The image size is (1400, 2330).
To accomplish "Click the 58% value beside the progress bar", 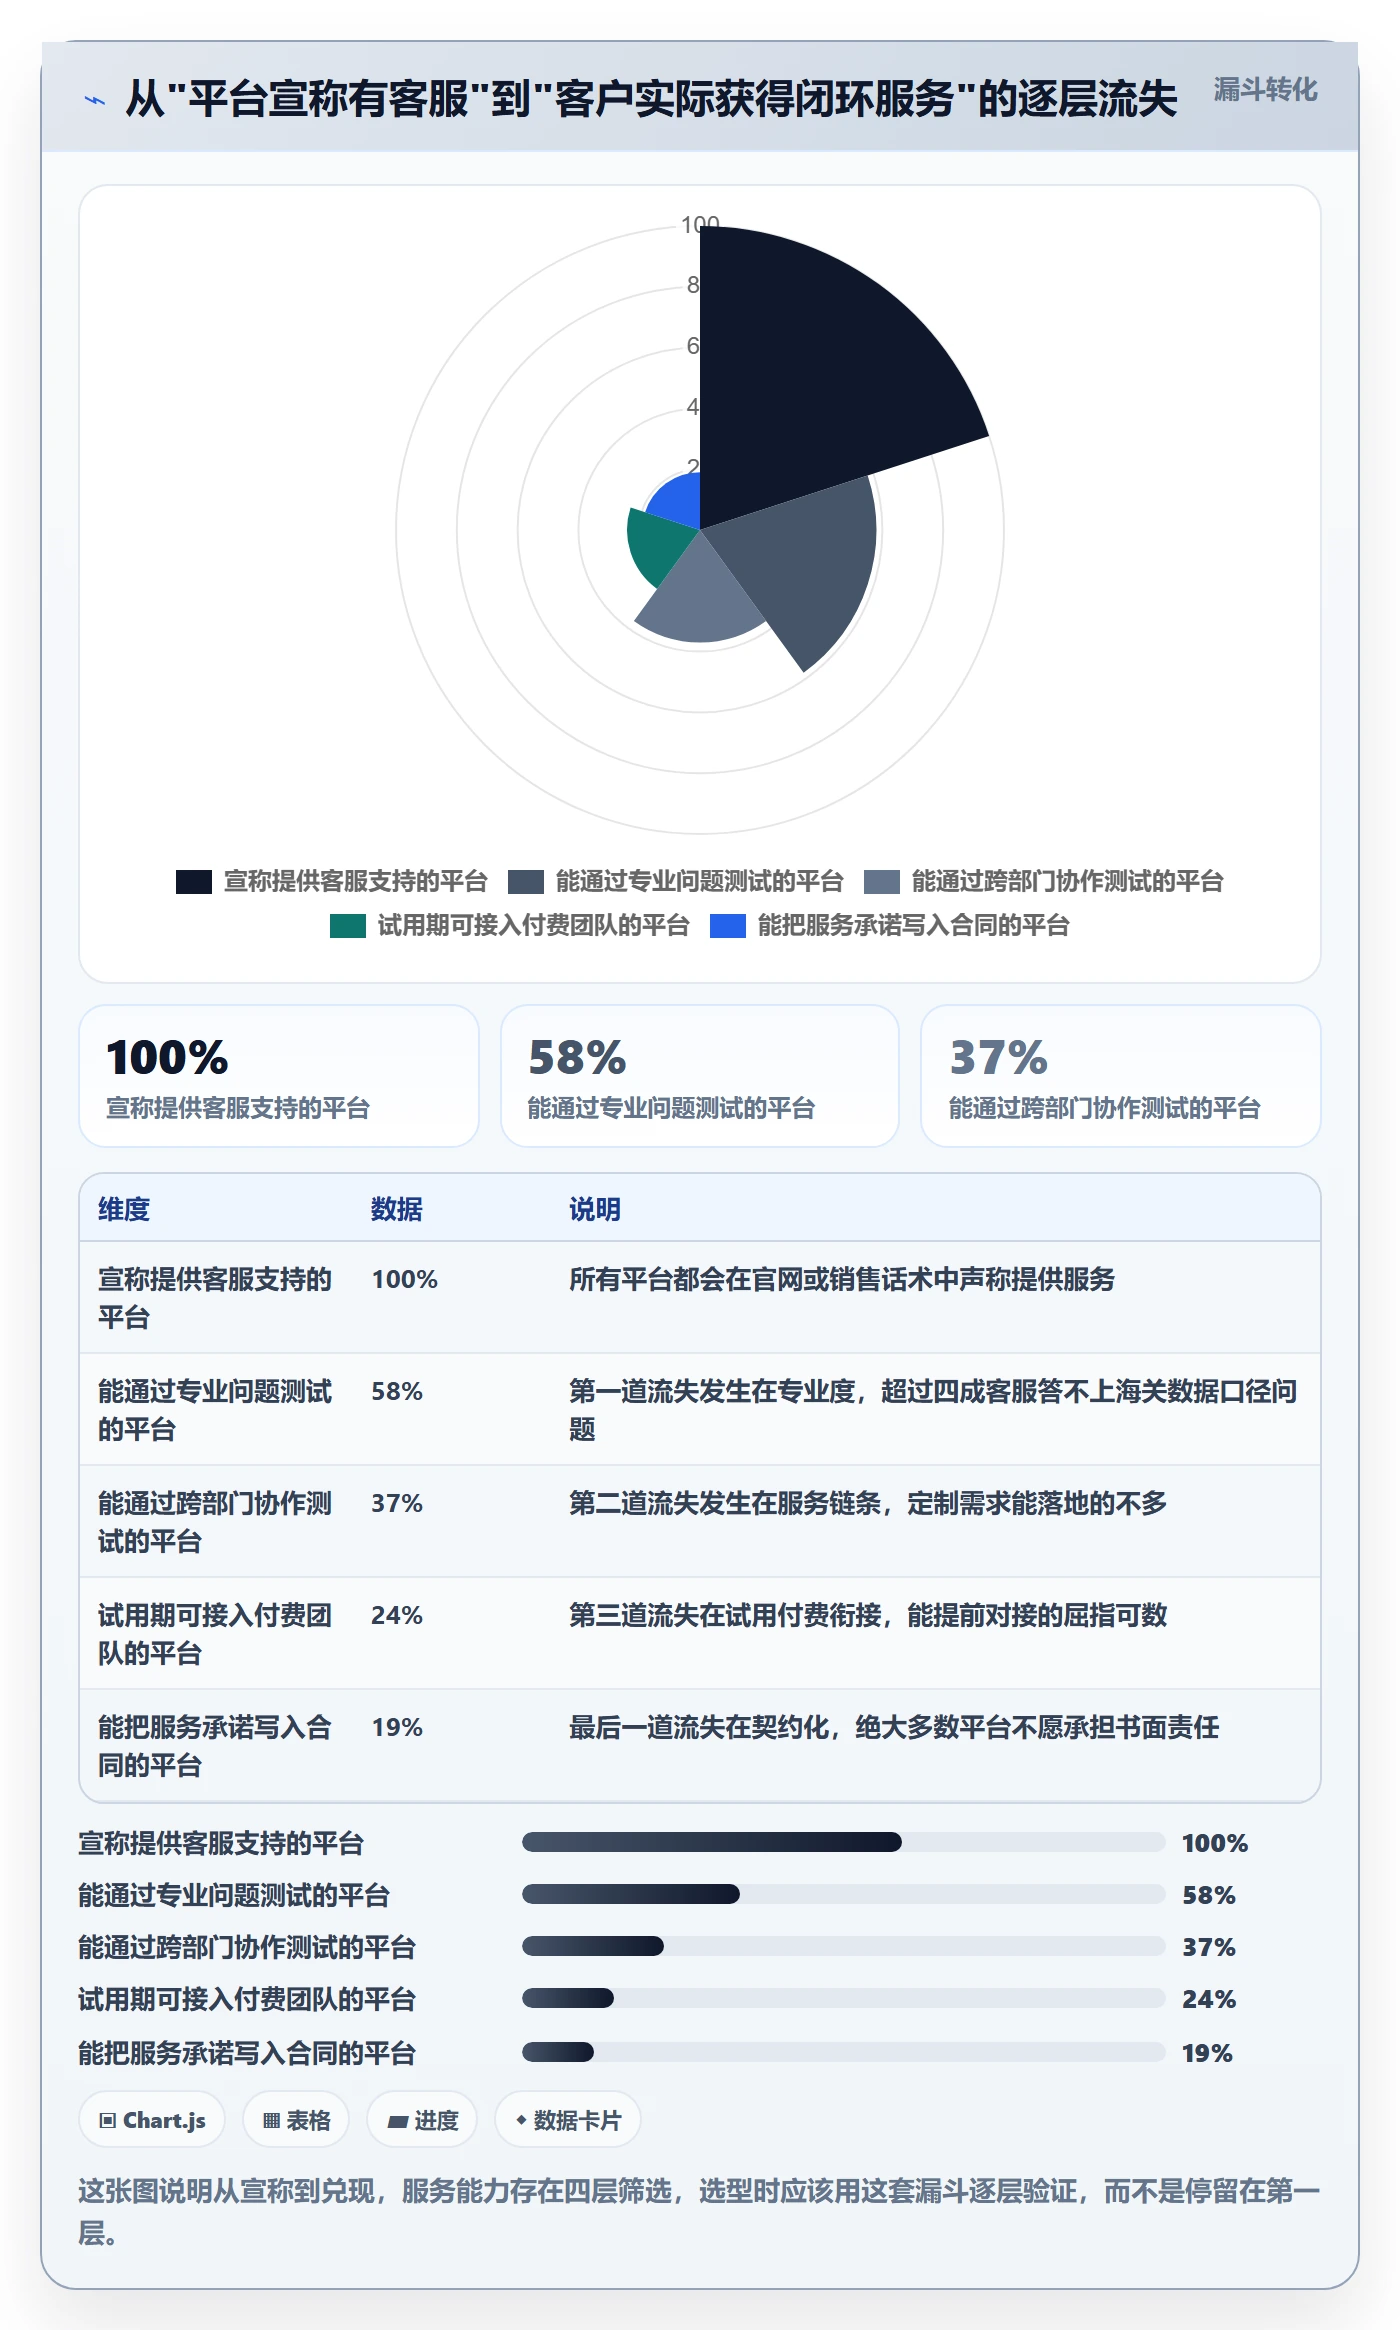I will coord(1209,1895).
